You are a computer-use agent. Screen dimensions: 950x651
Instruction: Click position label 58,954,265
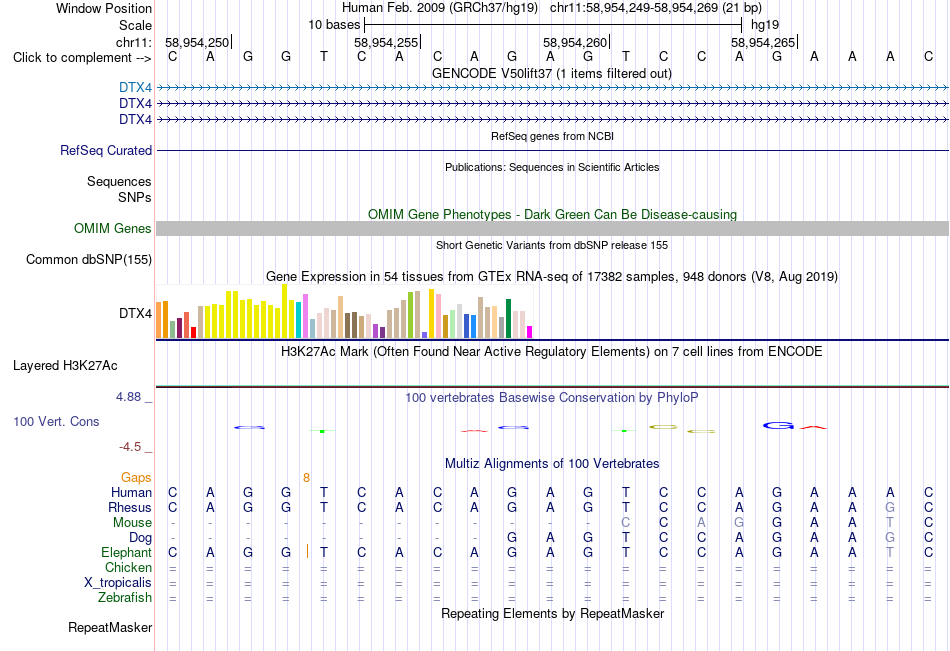tap(763, 42)
